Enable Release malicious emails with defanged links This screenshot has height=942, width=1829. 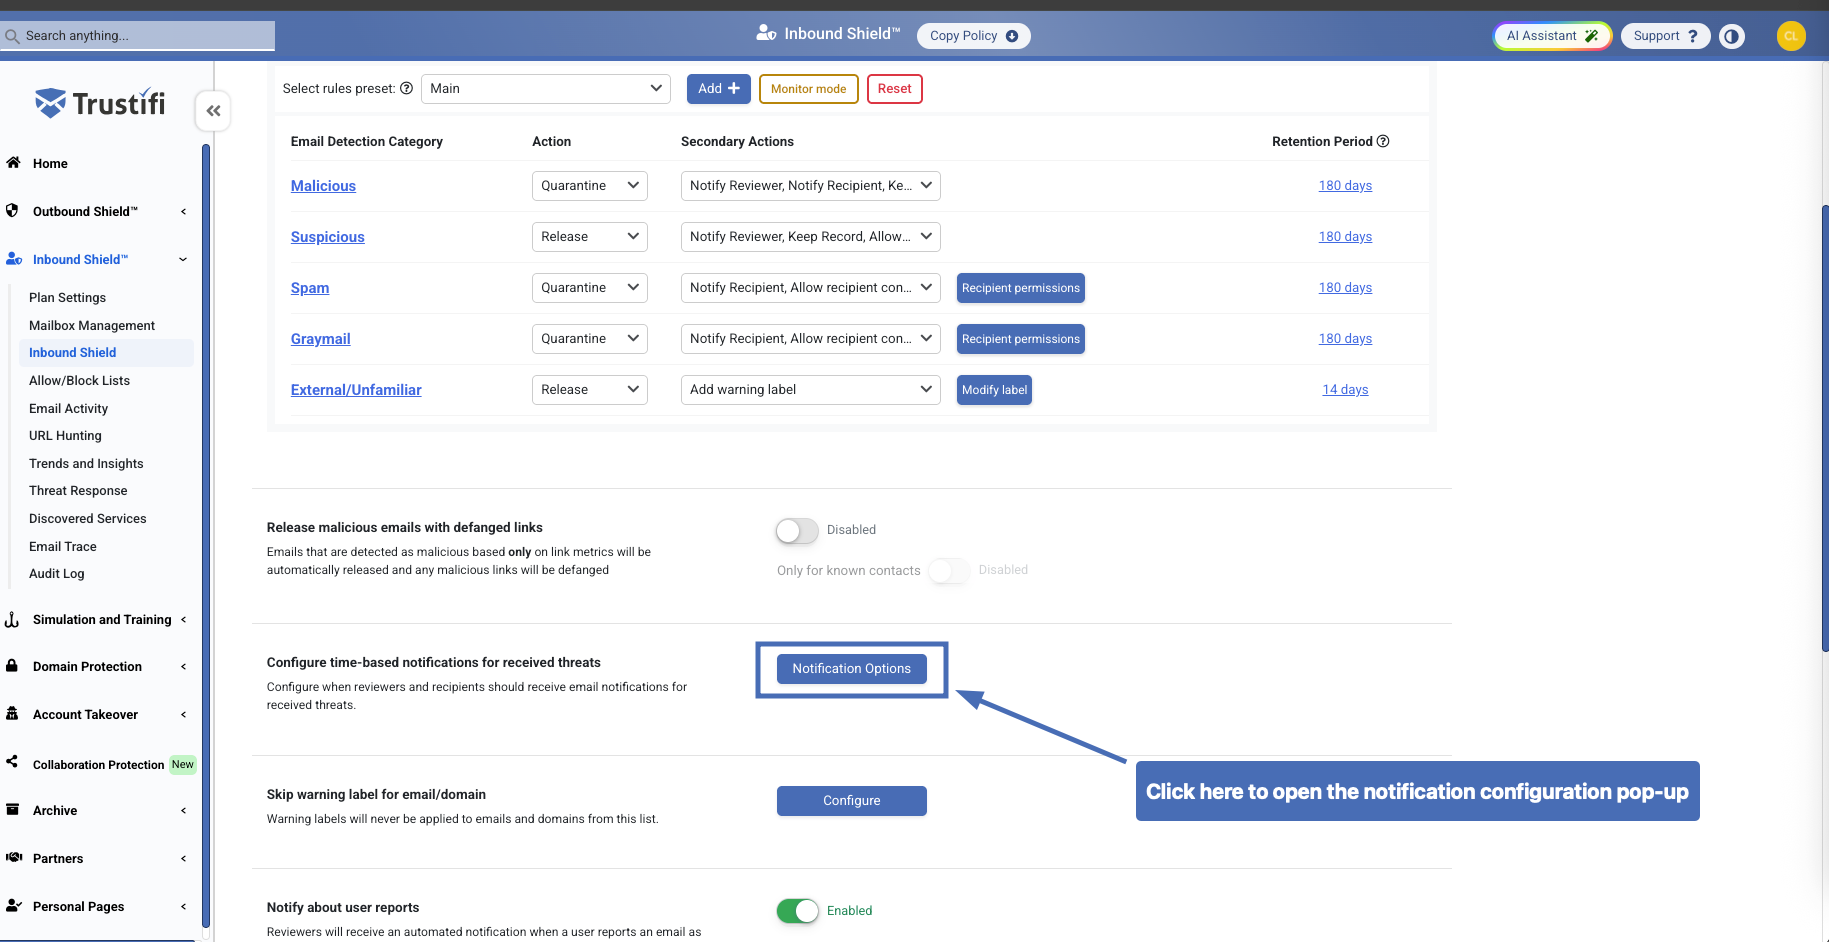pos(797,530)
